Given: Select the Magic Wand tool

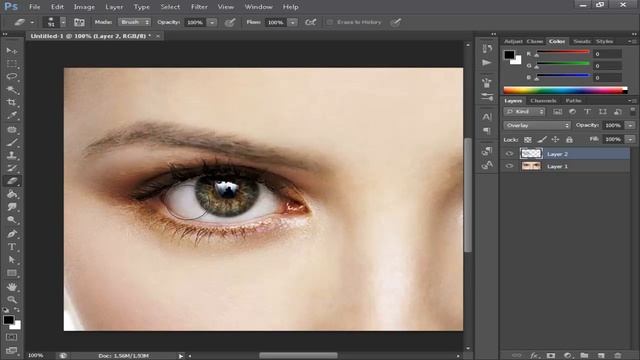Looking at the screenshot, I should point(12,89).
